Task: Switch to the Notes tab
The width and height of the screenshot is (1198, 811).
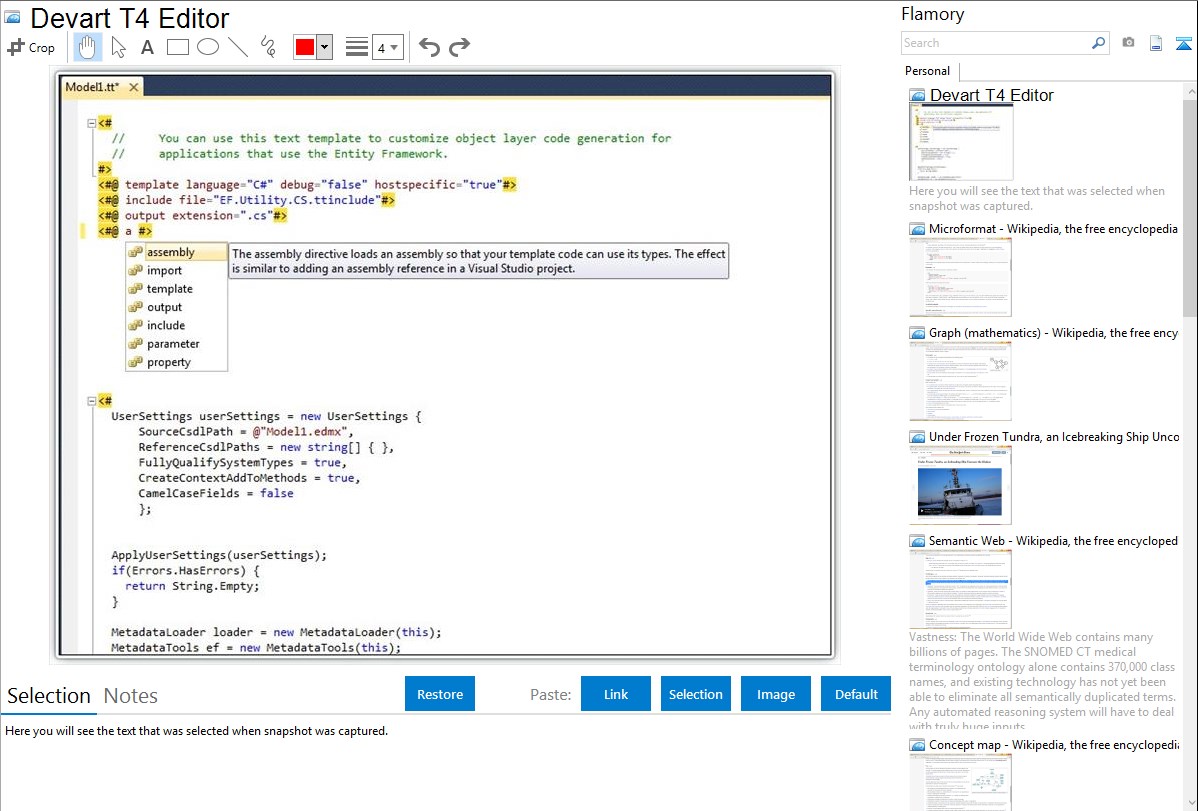Action: [131, 696]
